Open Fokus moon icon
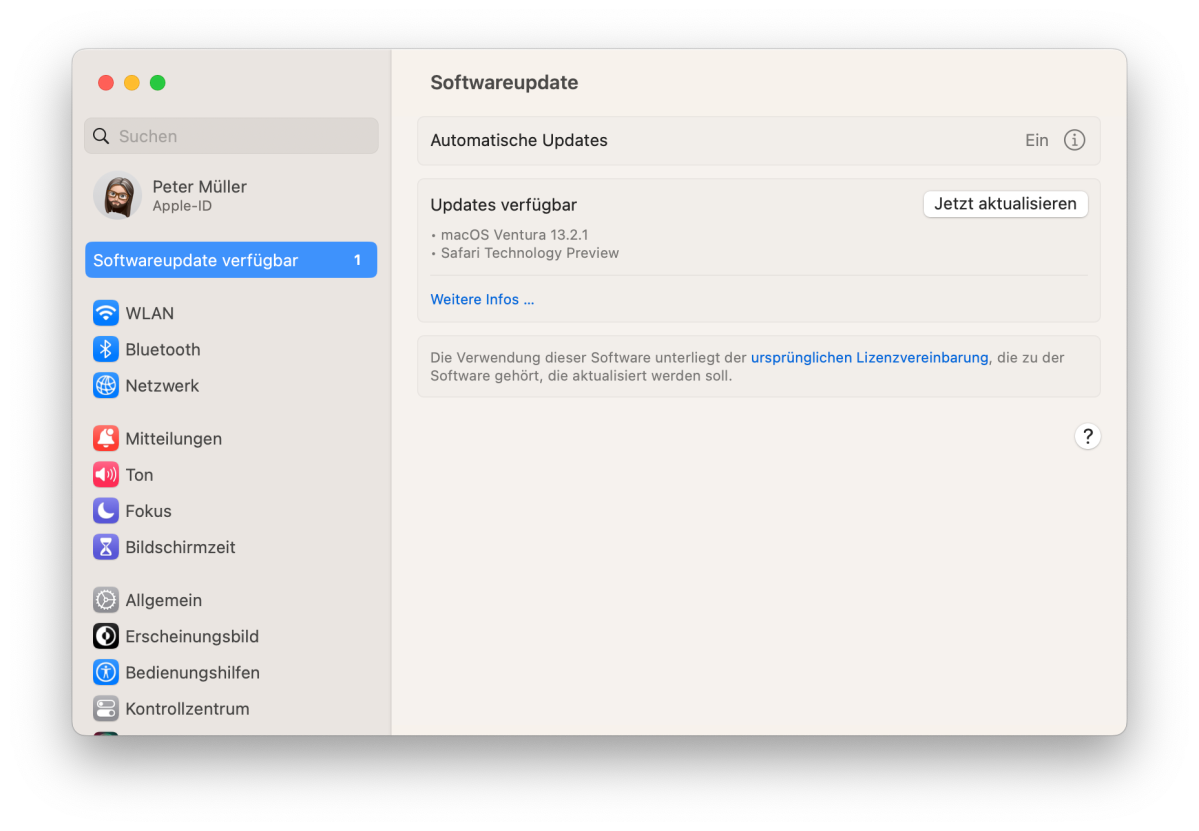Viewport: 1199px width, 831px height. [x=106, y=511]
